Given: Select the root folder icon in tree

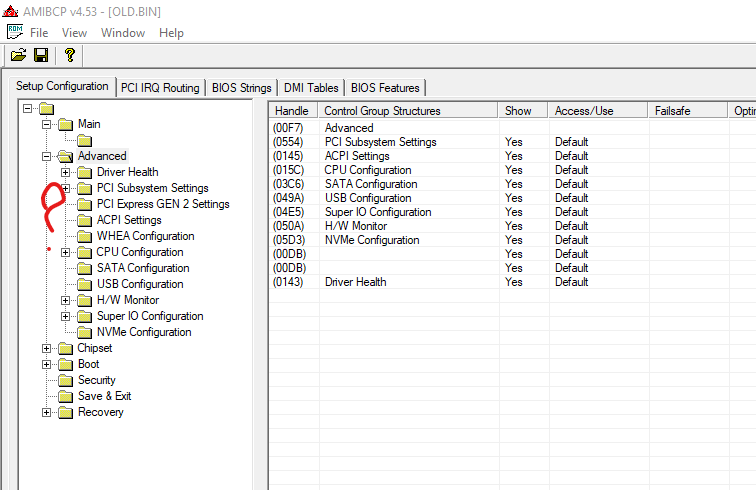Looking at the screenshot, I should tap(46, 109).
